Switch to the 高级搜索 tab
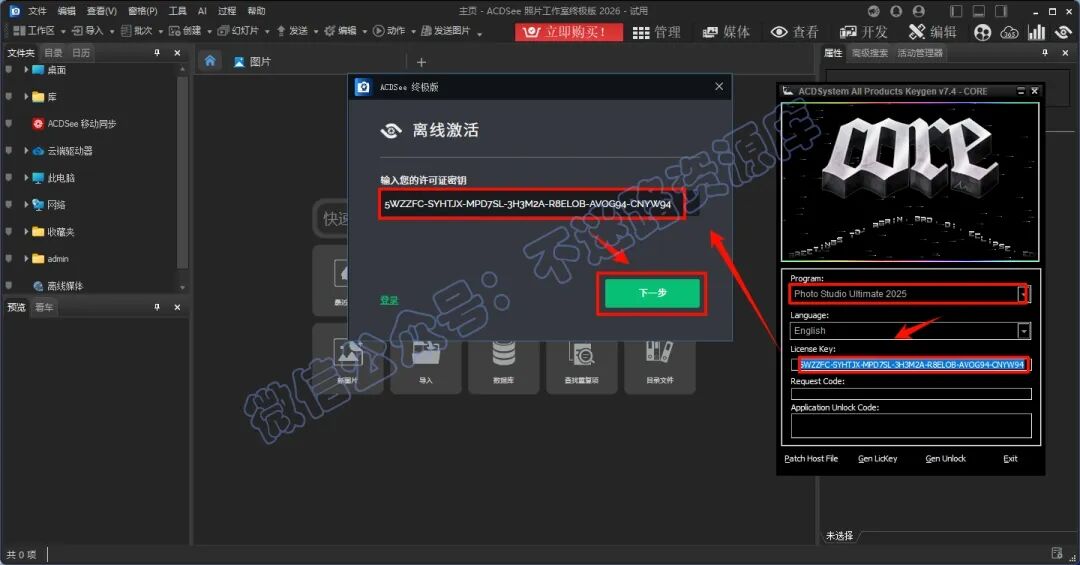The width and height of the screenshot is (1080, 565). tap(869, 53)
